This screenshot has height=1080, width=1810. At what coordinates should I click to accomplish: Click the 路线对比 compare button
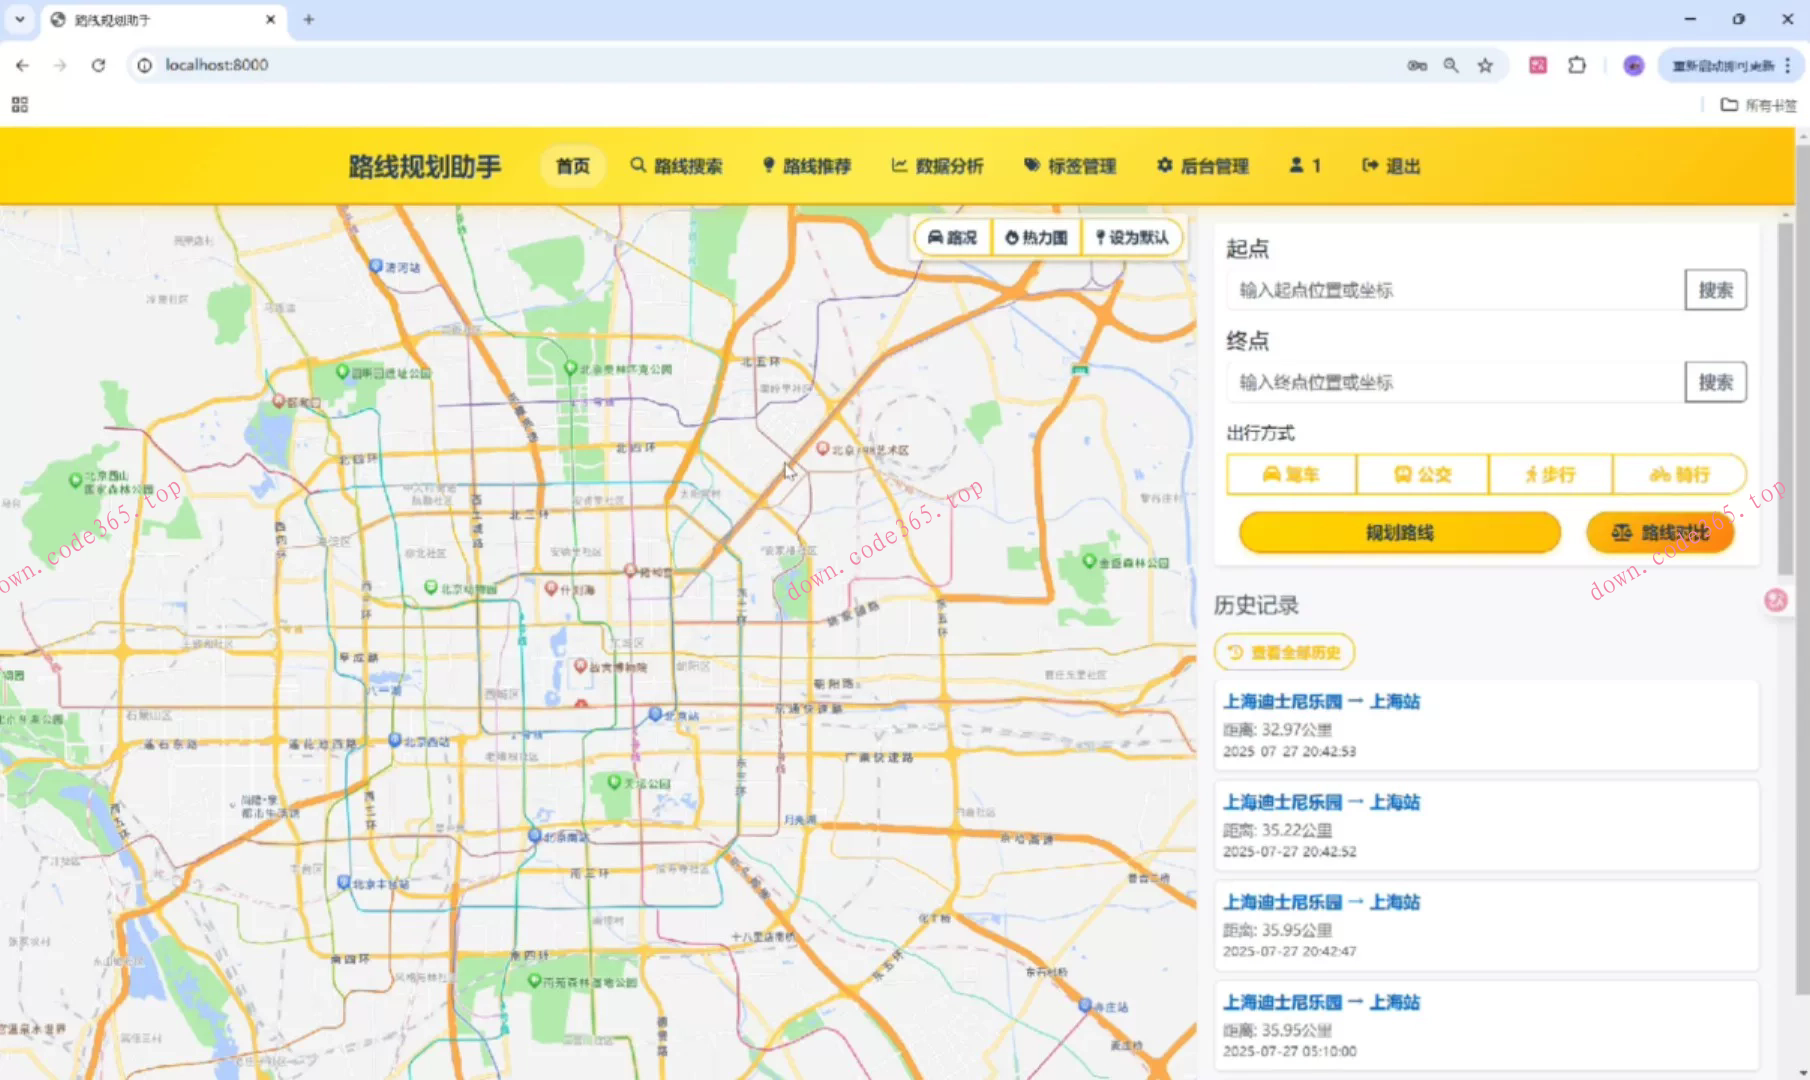tap(1660, 533)
